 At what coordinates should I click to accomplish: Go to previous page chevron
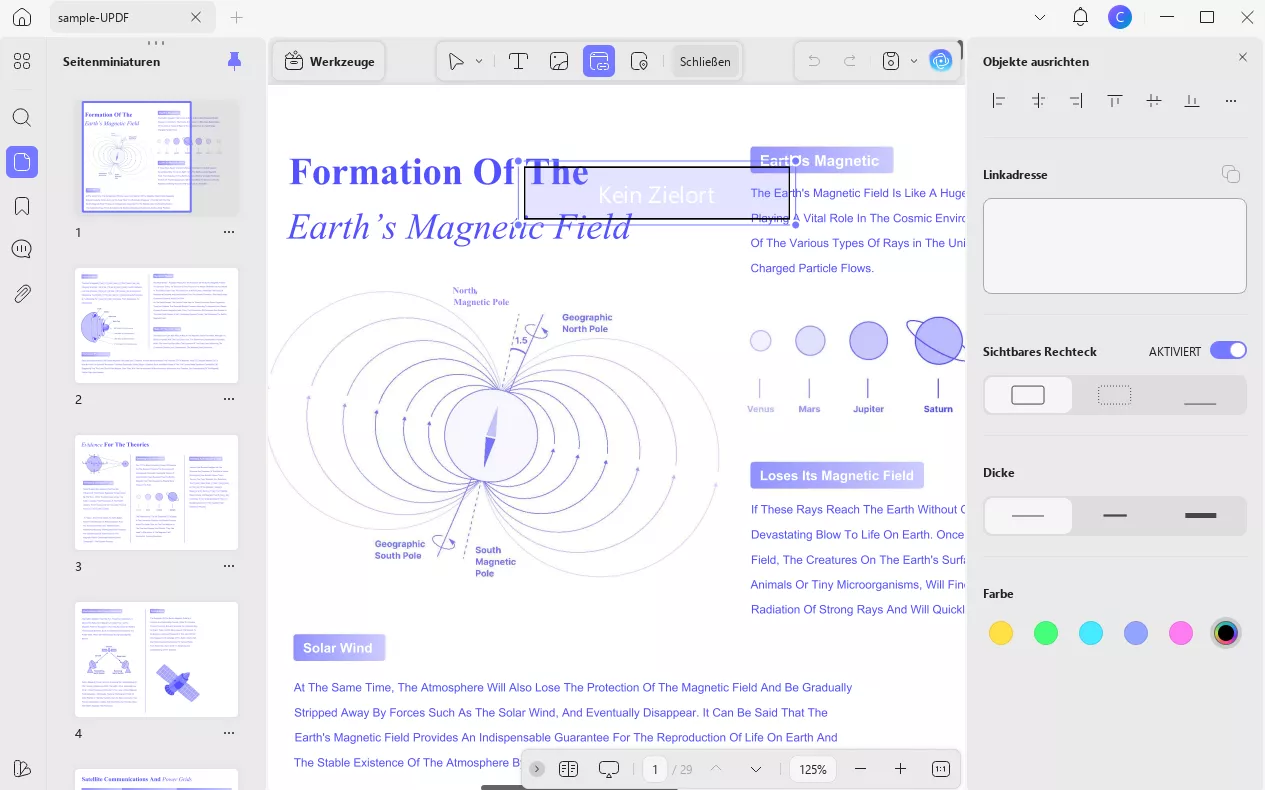click(716, 769)
